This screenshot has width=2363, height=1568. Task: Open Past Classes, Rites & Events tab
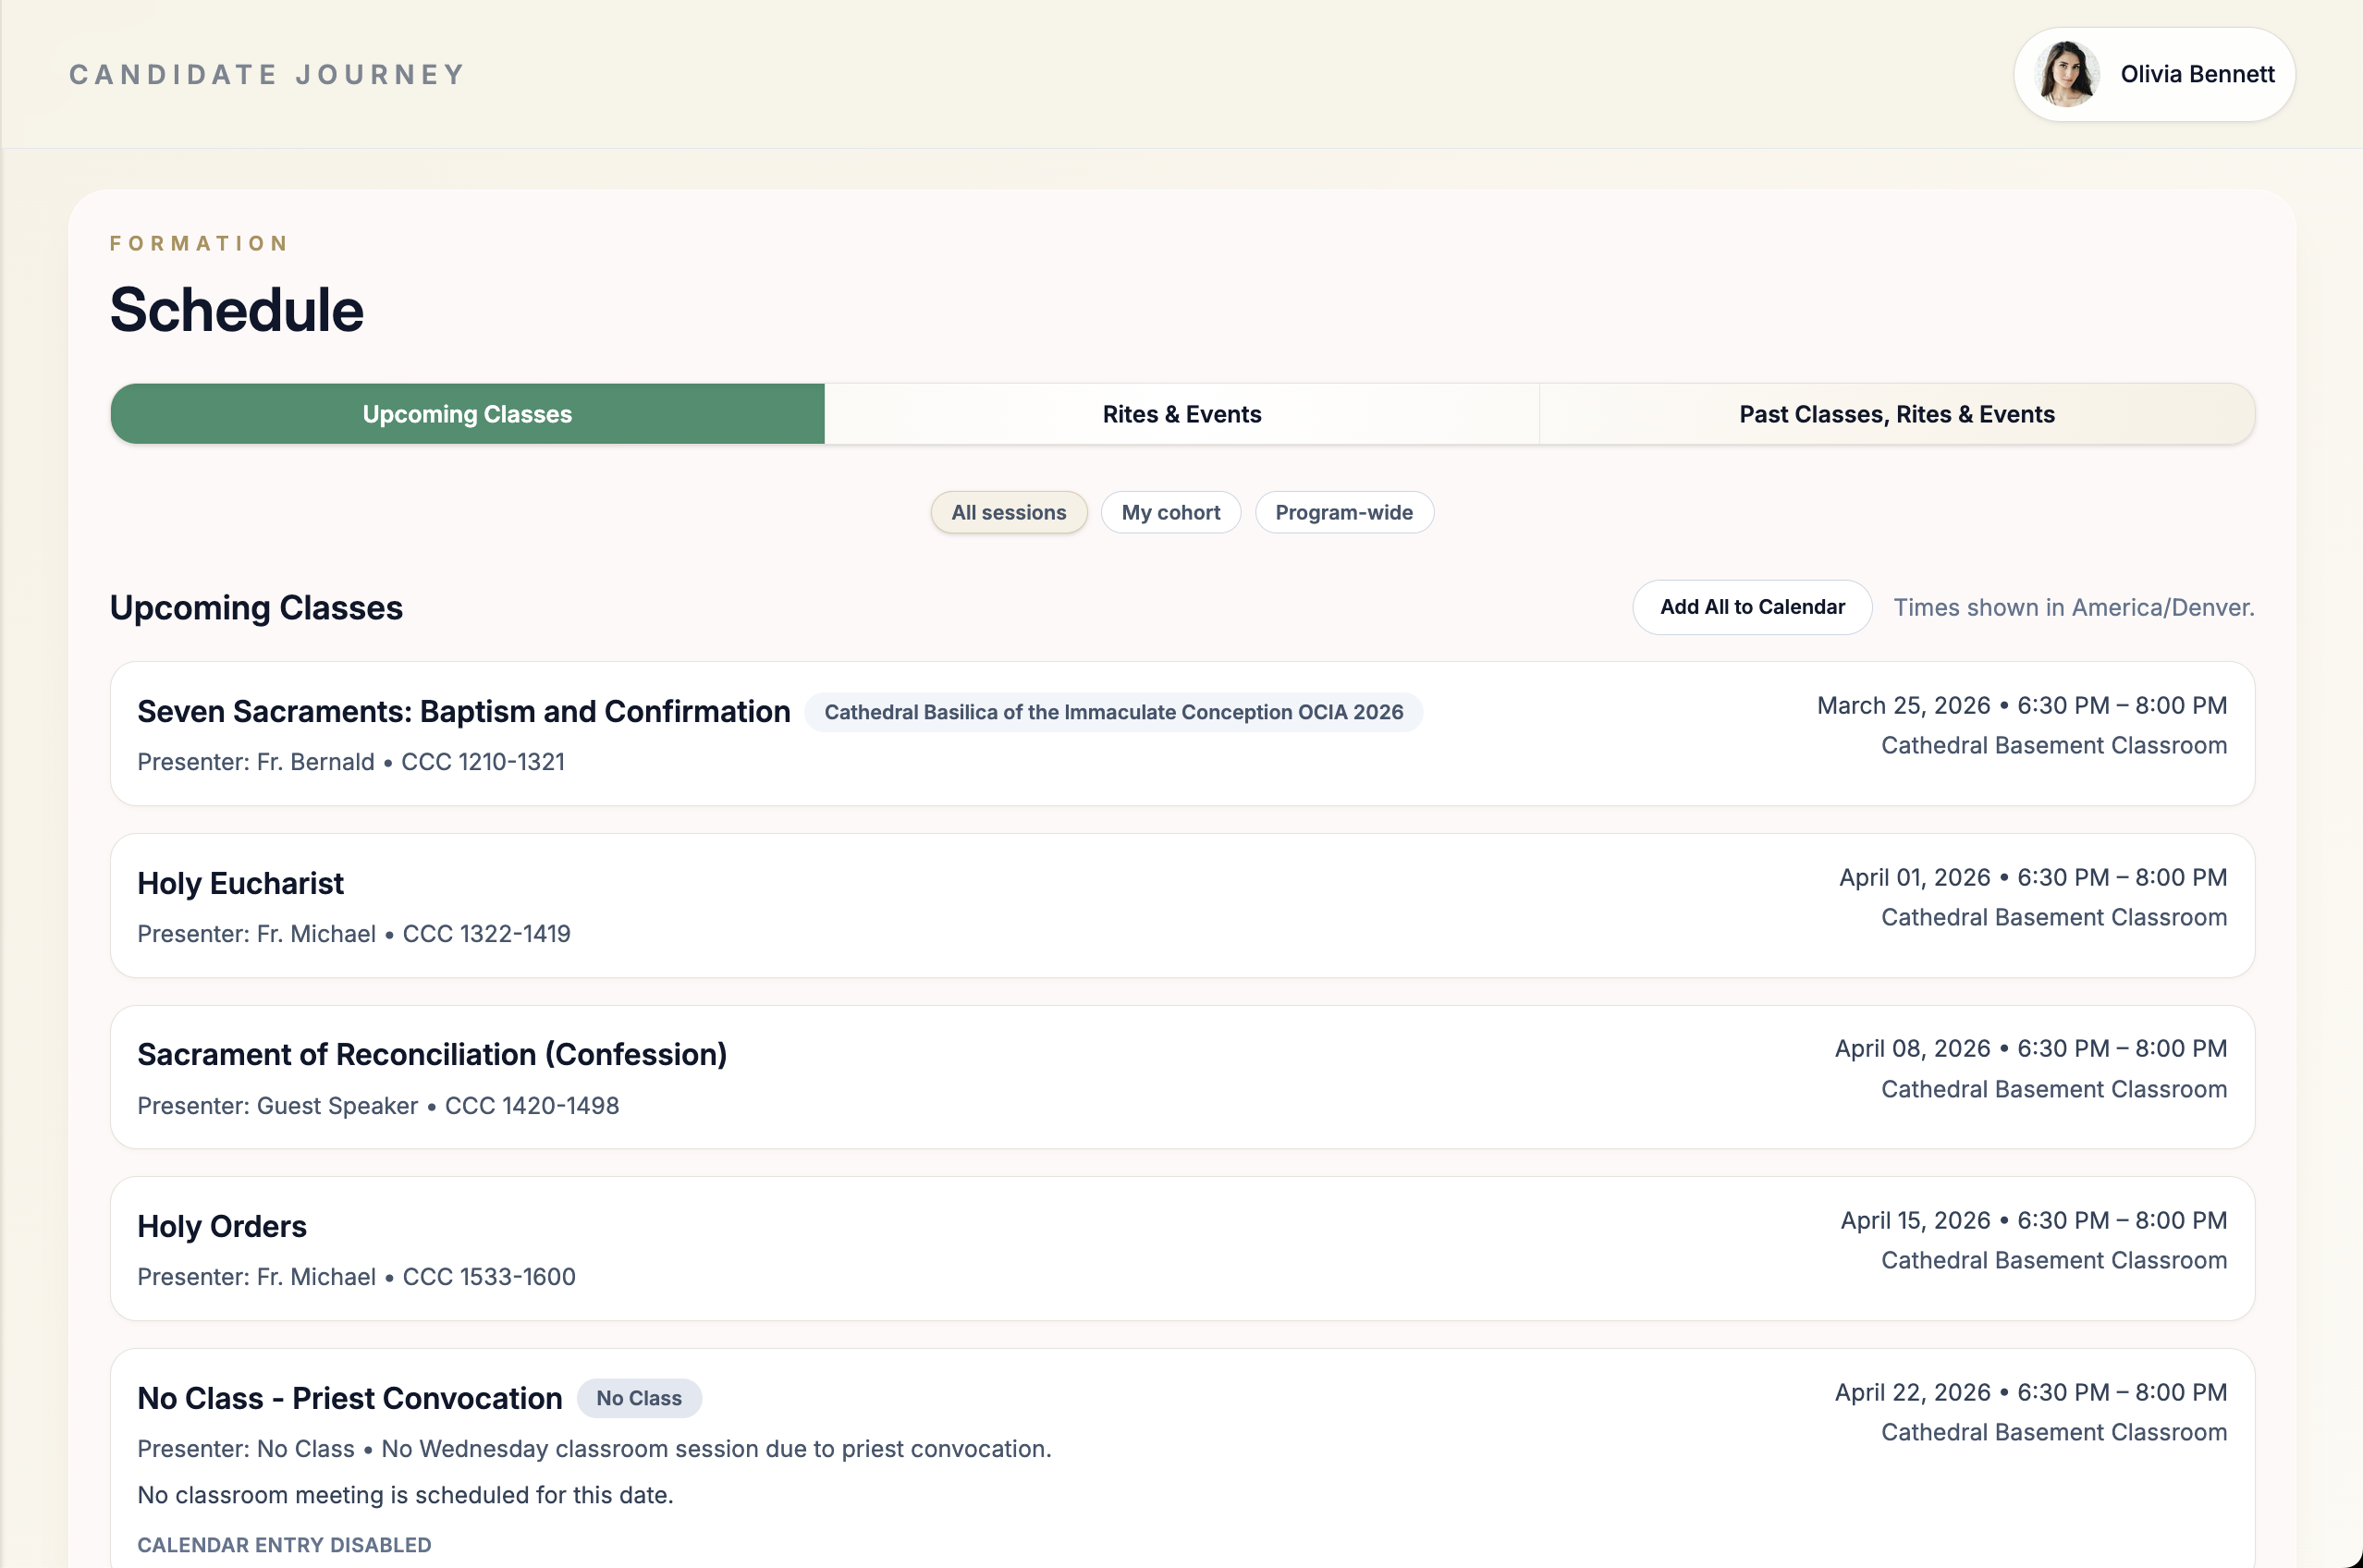pos(1896,414)
